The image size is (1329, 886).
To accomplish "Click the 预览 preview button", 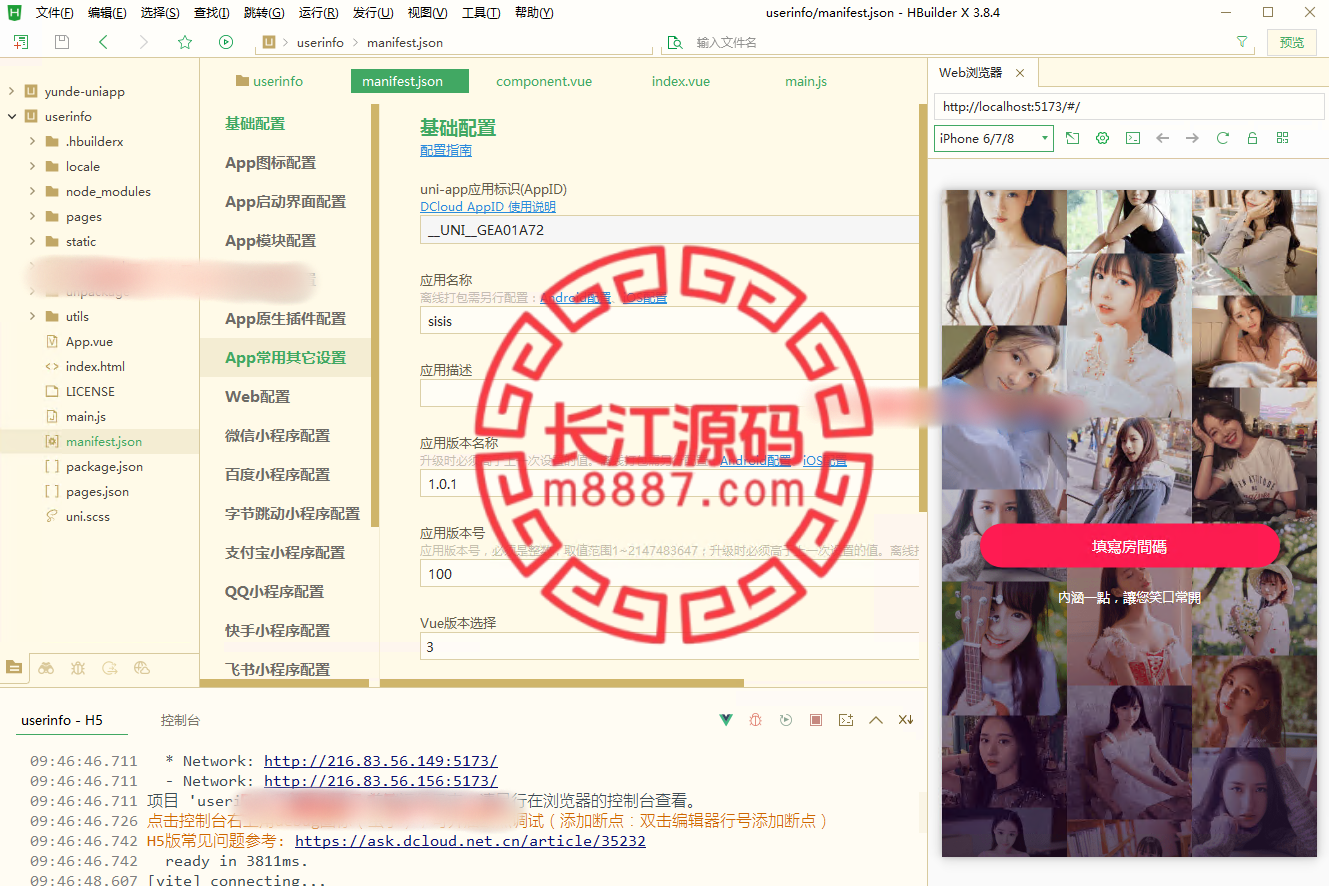I will [1292, 42].
